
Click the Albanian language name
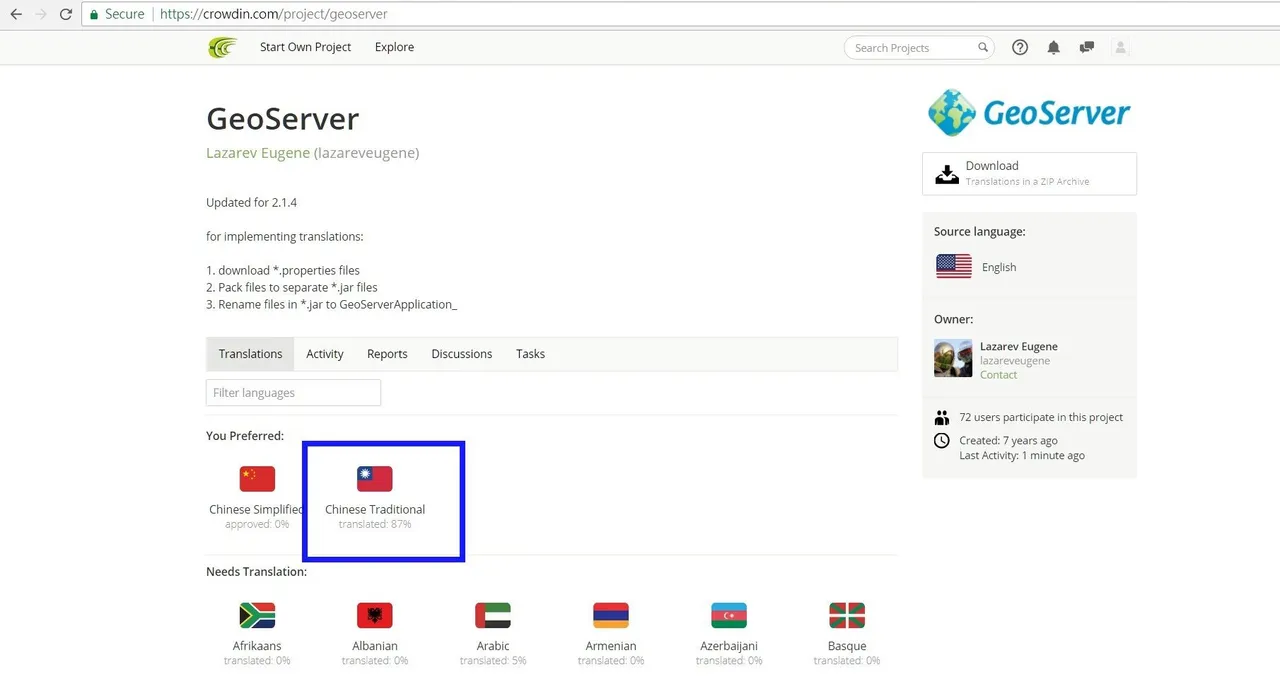pyautogui.click(x=375, y=646)
